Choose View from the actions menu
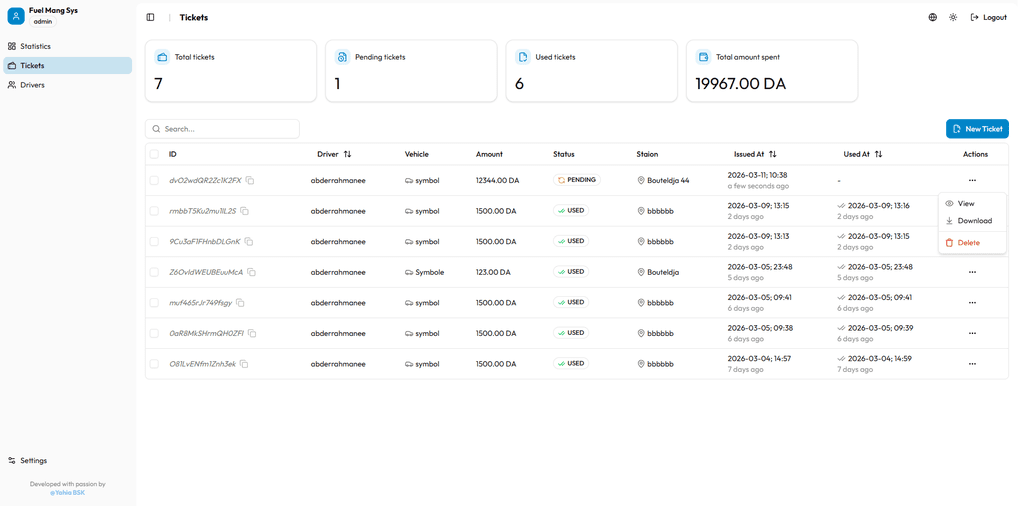 click(x=965, y=204)
